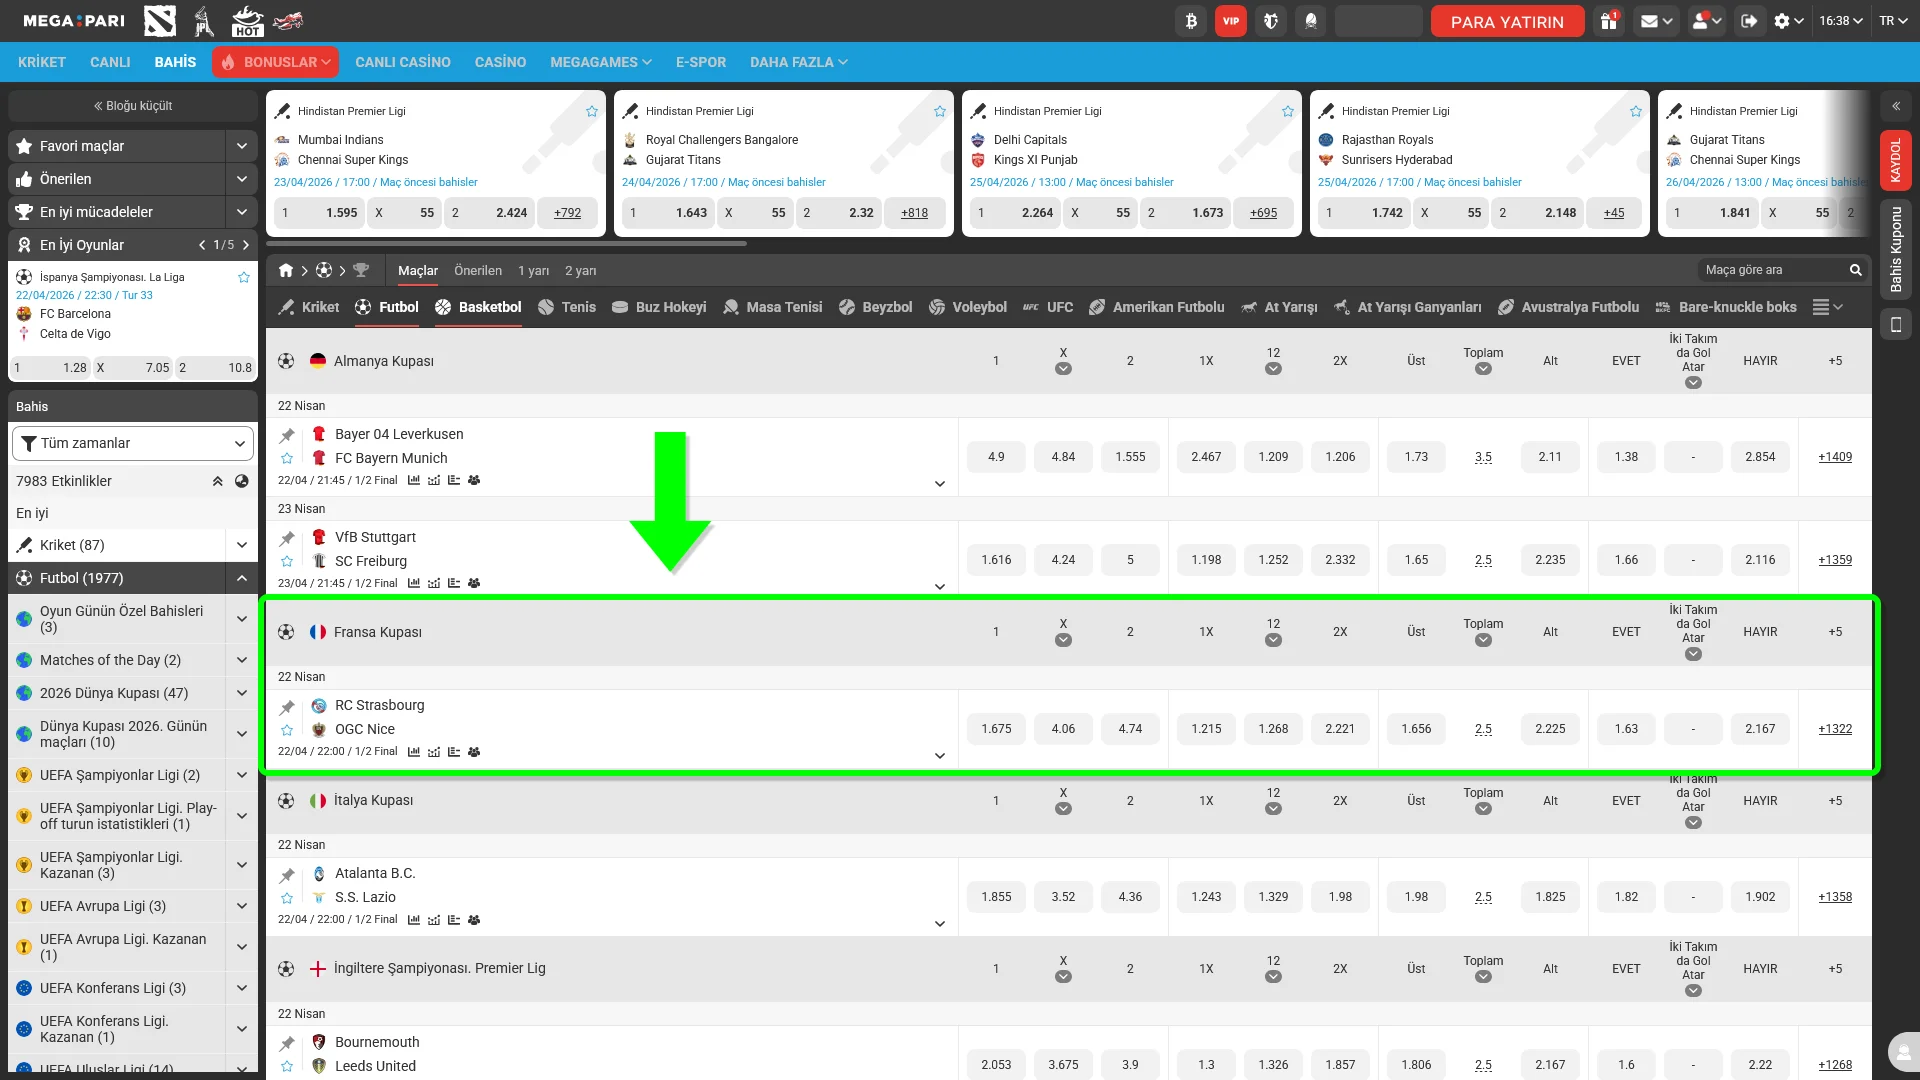1920x1080 pixels.
Task: Favorite the Delhi Capitals vs Kings XI card
Action: click(x=1288, y=111)
